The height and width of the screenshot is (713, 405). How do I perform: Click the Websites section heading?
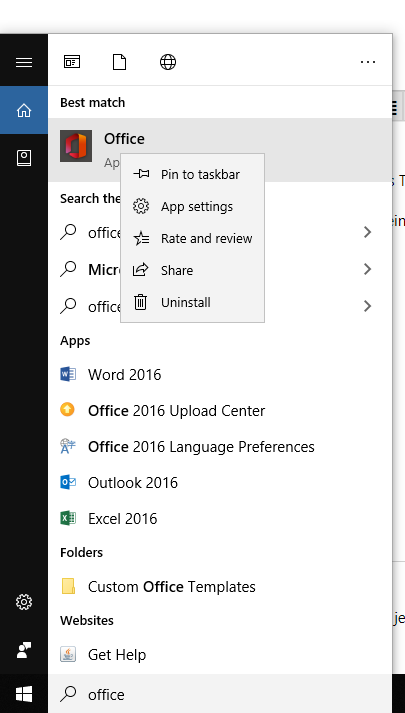[x=87, y=620]
